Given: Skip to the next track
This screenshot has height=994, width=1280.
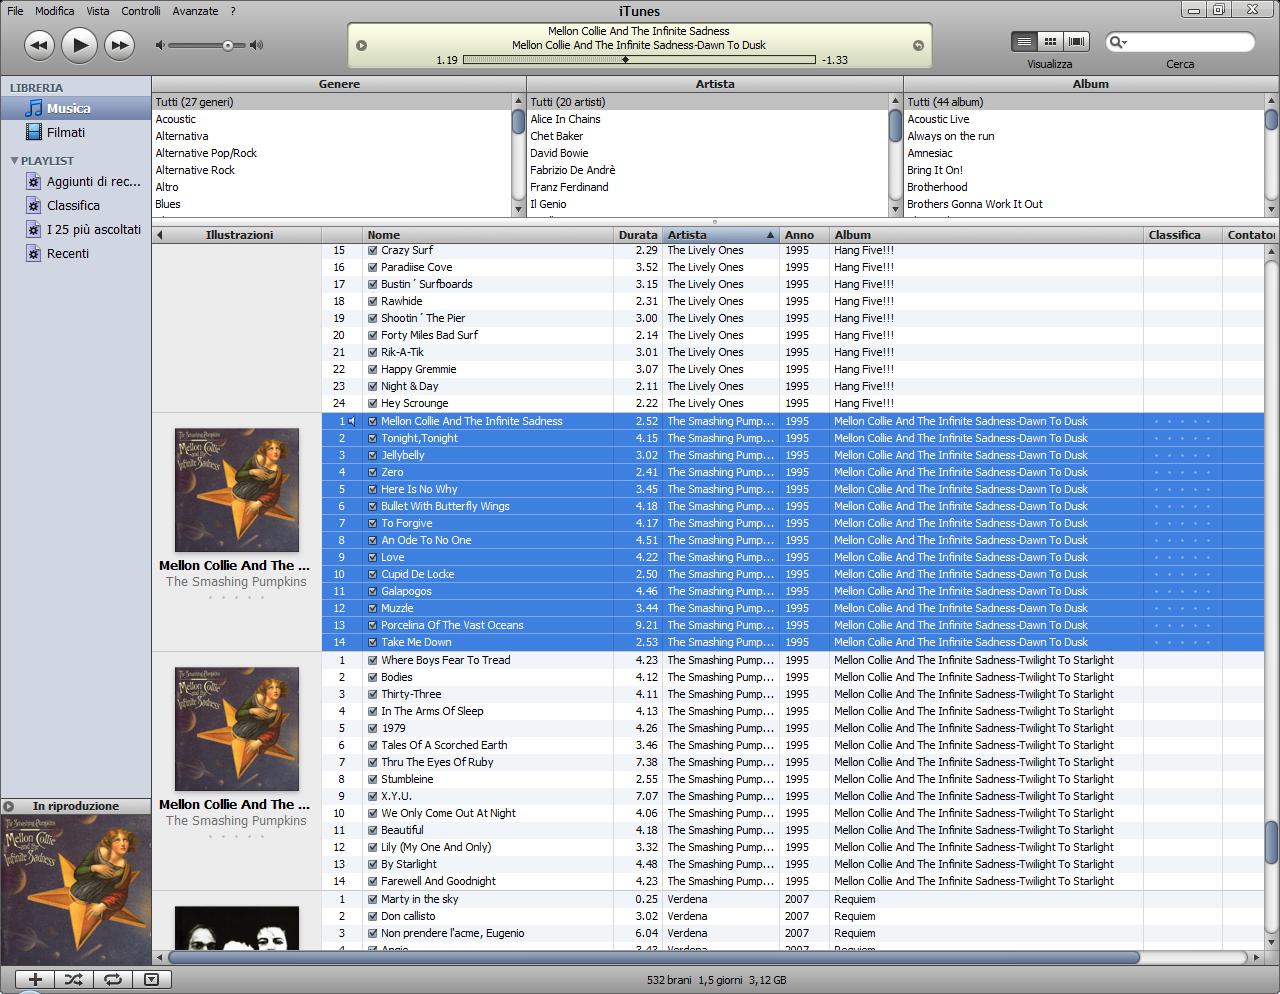Looking at the screenshot, I should pyautogui.click(x=119, y=45).
